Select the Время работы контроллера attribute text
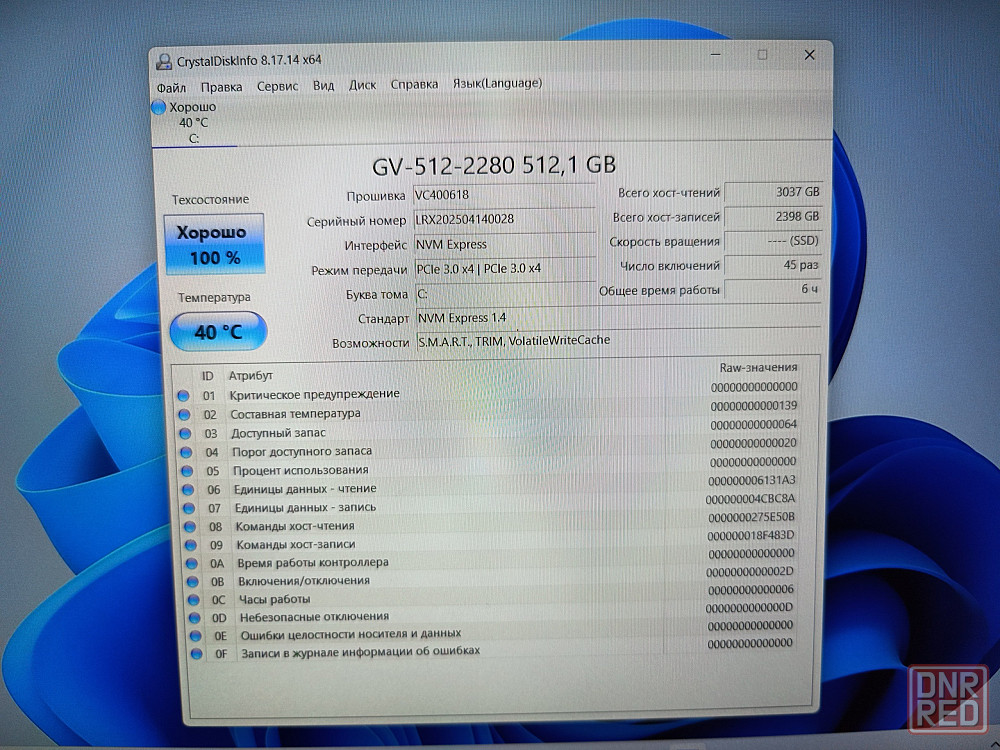This screenshot has width=1000, height=750. 312,562
